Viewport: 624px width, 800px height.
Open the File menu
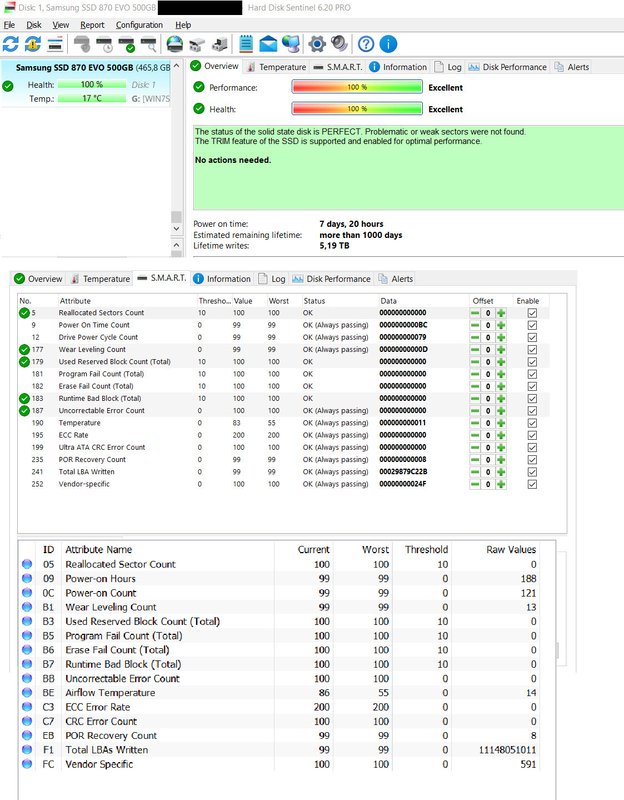[x=9, y=25]
